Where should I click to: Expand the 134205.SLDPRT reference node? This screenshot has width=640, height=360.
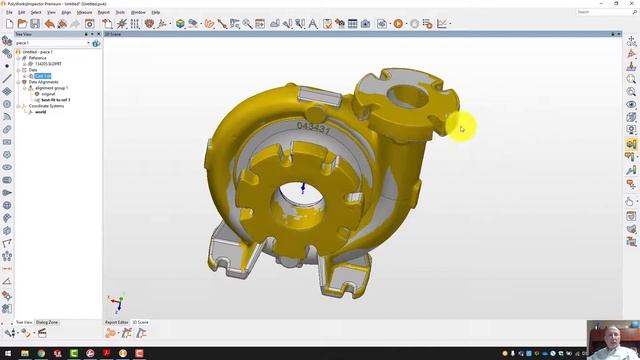(x=24, y=64)
